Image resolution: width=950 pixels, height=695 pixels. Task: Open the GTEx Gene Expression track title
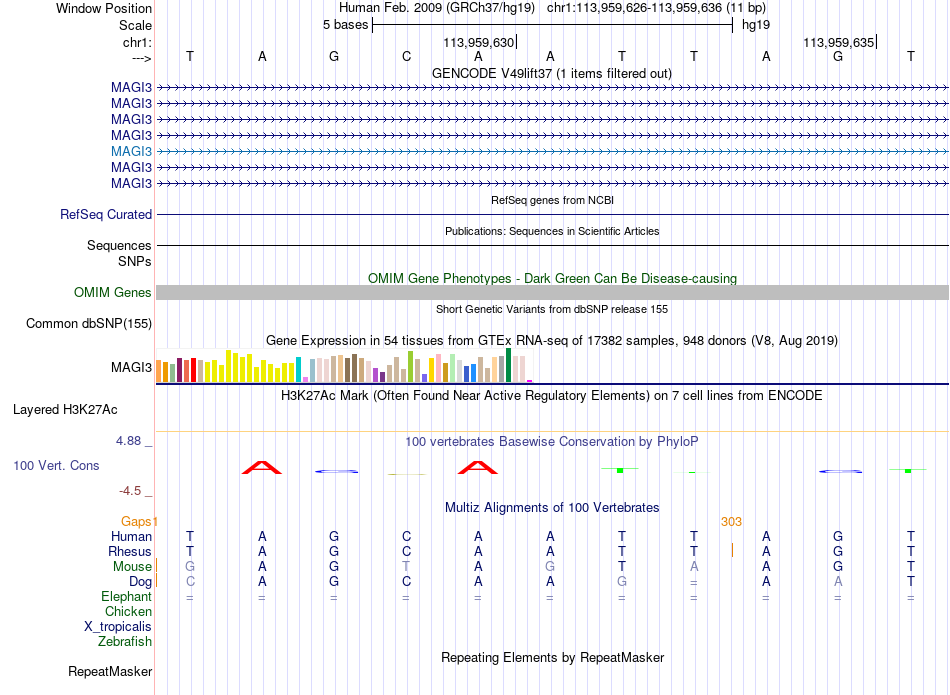552,341
